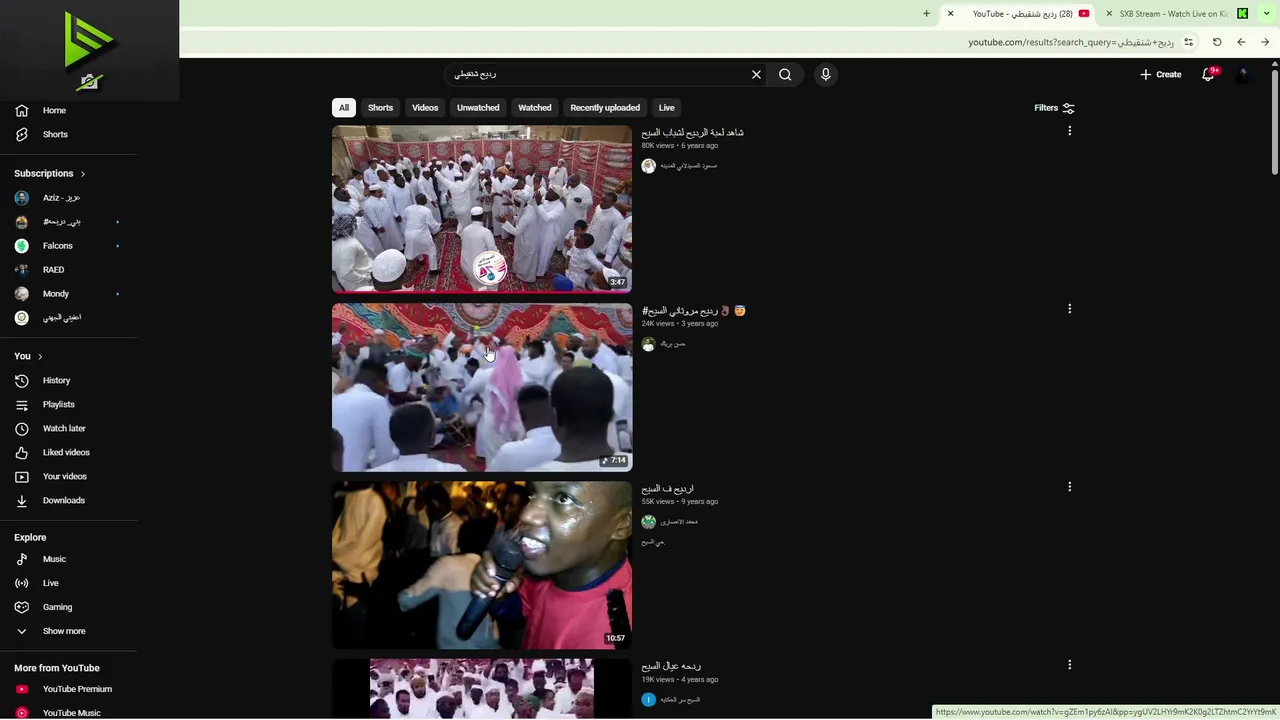Open Live under Explore in sidebar

[50, 583]
